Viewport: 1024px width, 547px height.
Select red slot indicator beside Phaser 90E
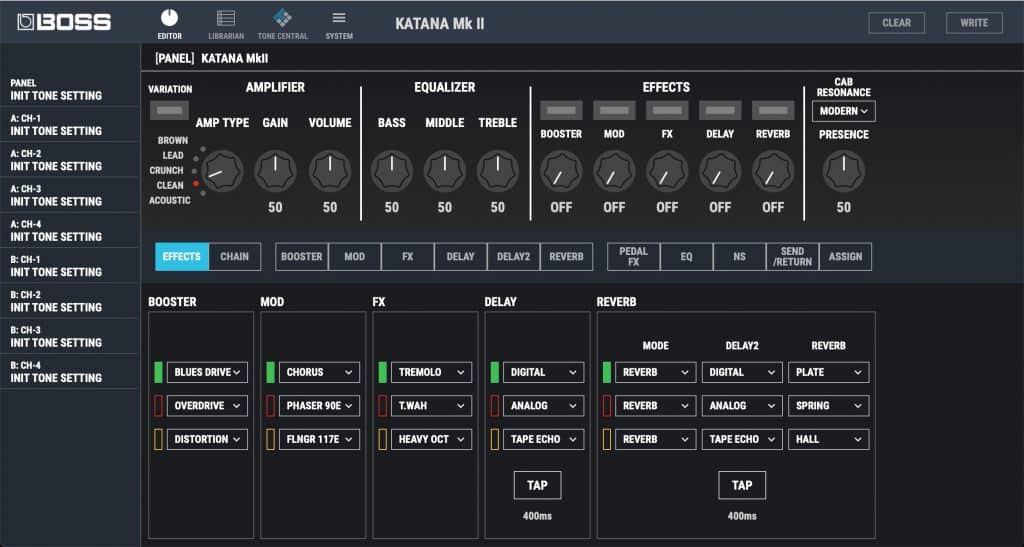coord(269,406)
